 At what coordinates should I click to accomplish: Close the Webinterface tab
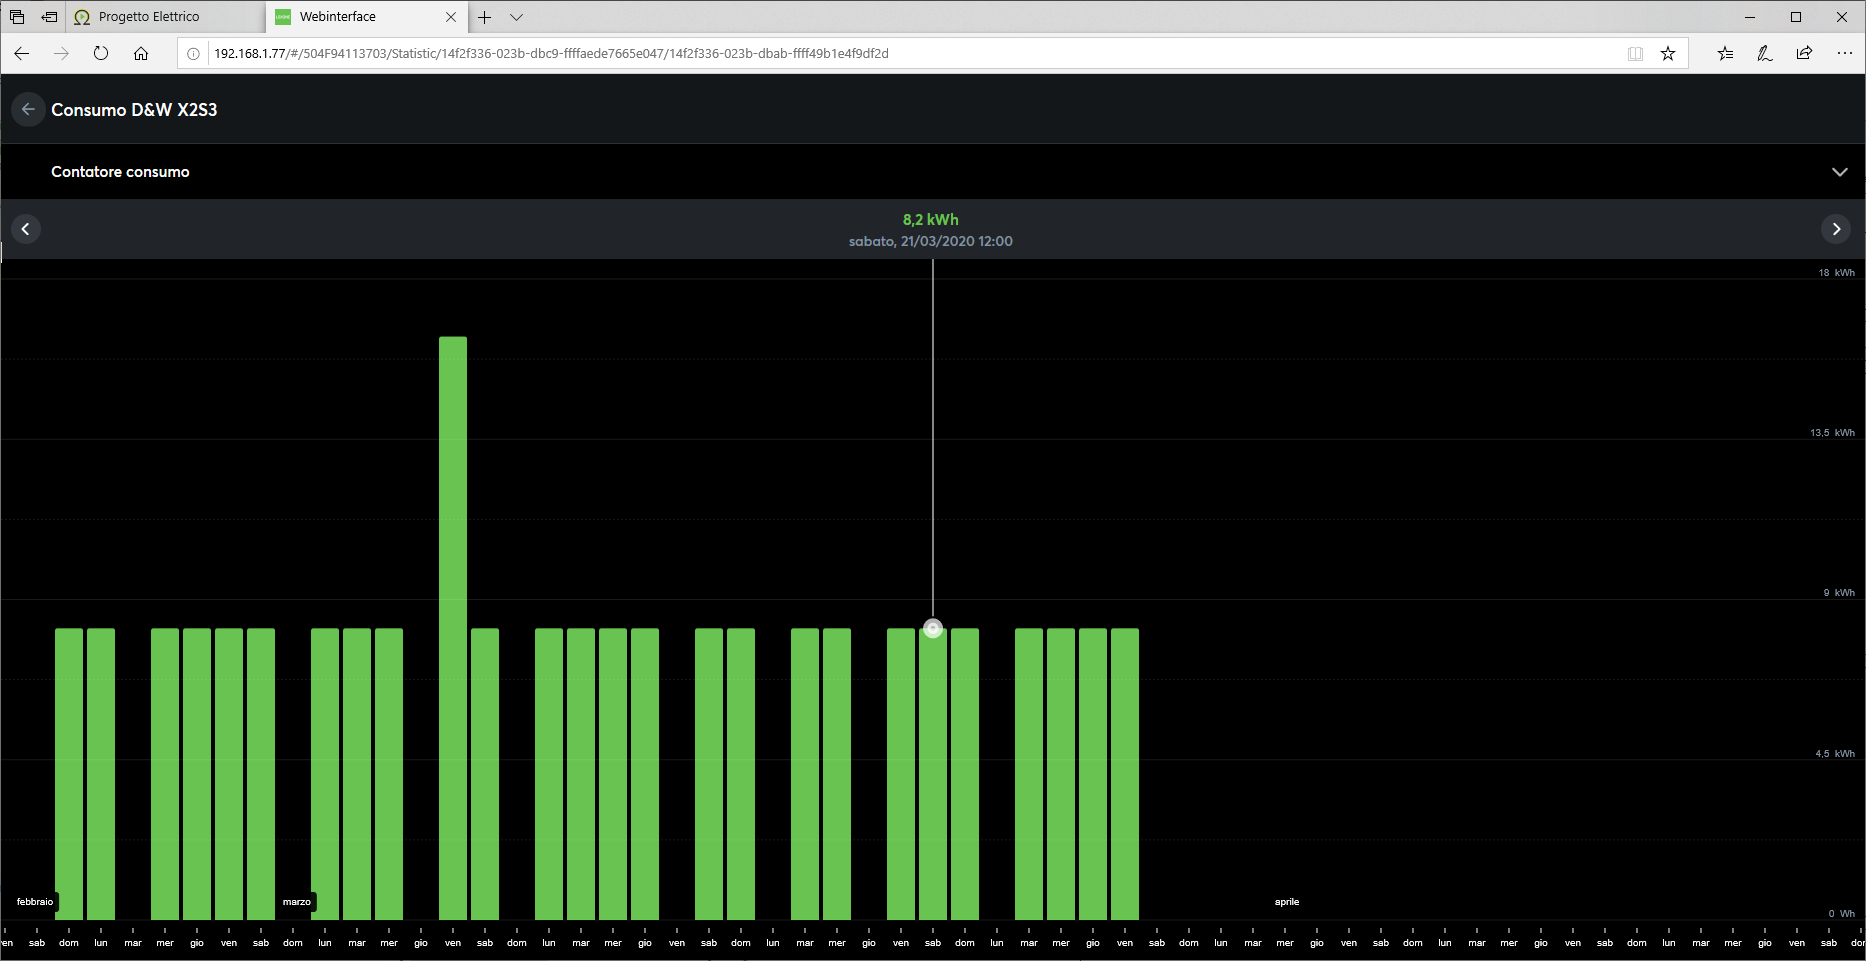click(x=451, y=17)
